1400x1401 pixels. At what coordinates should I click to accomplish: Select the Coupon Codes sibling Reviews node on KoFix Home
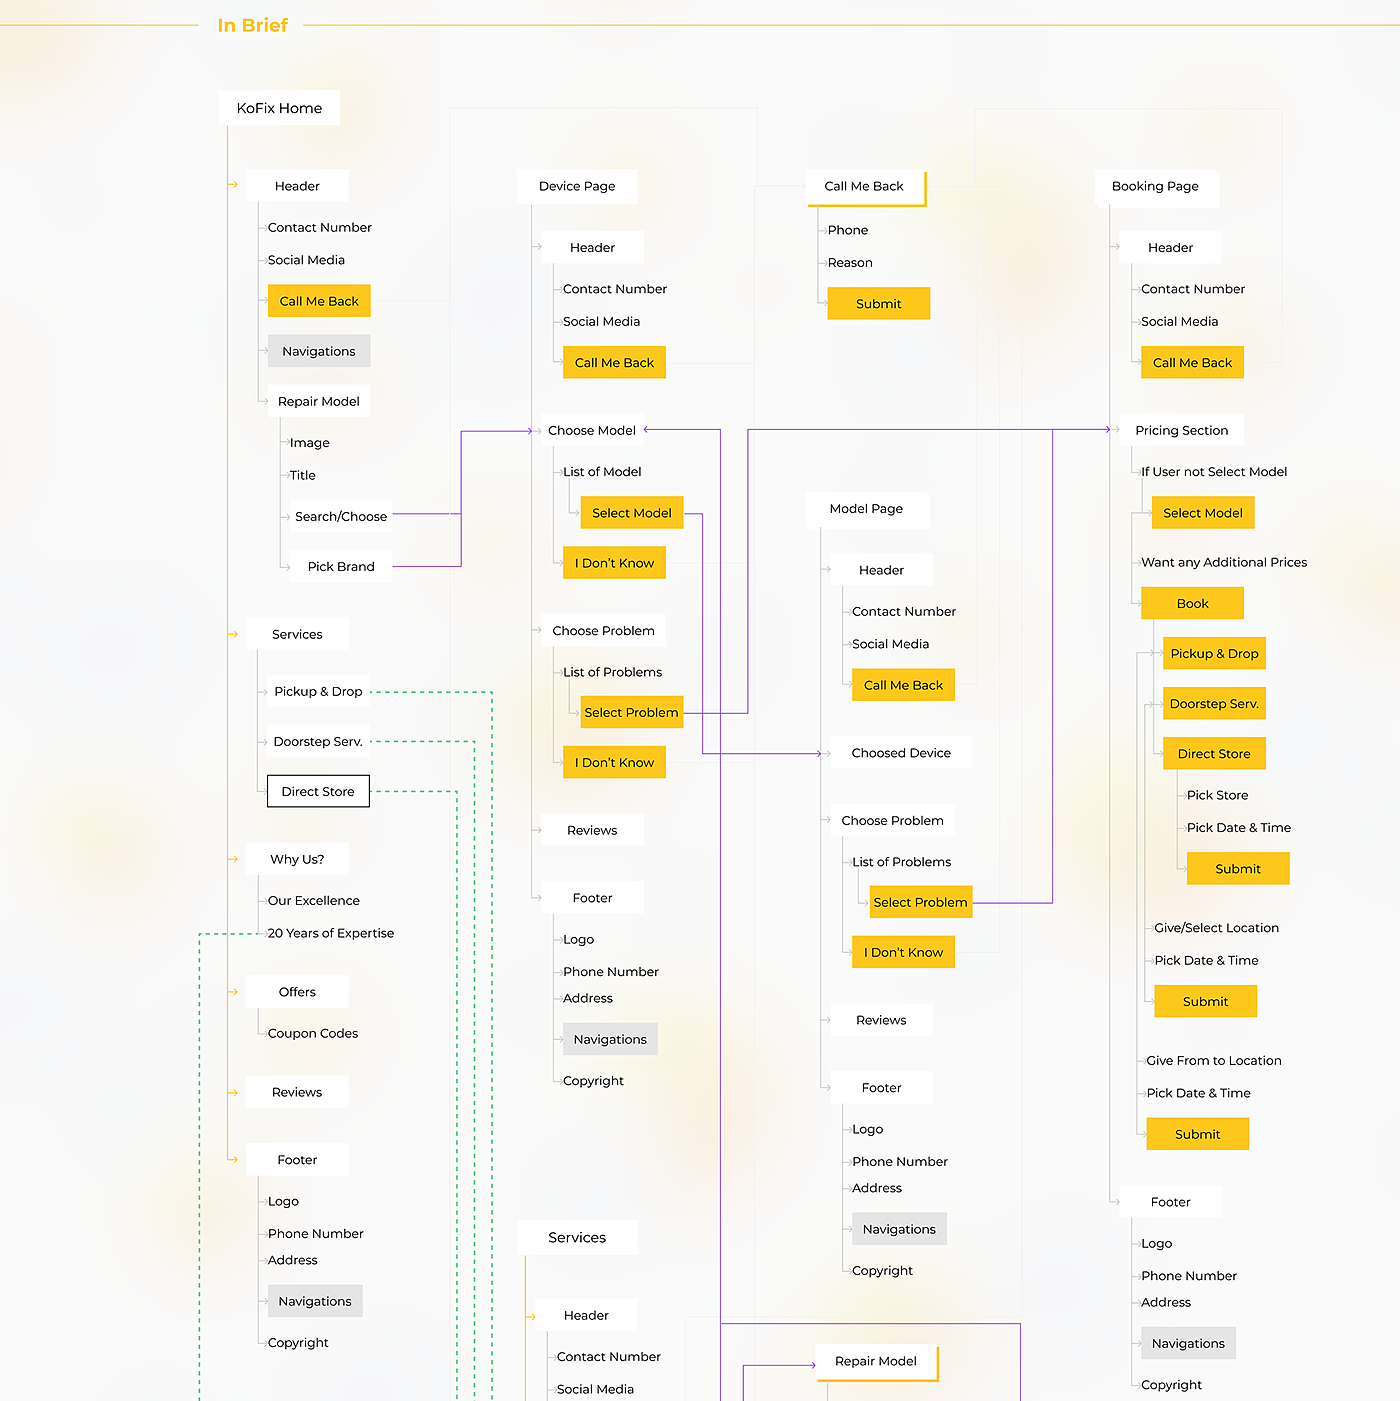coord(297,1093)
